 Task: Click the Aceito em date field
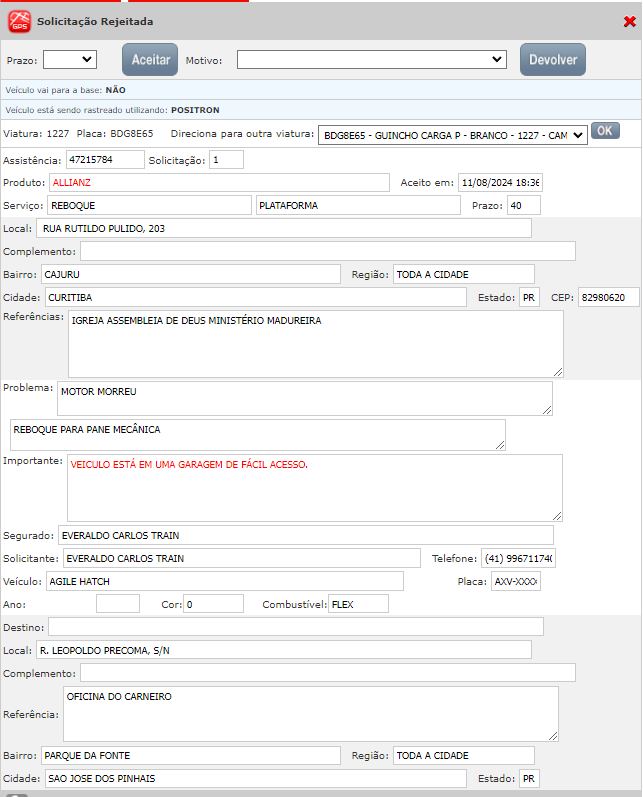click(500, 182)
